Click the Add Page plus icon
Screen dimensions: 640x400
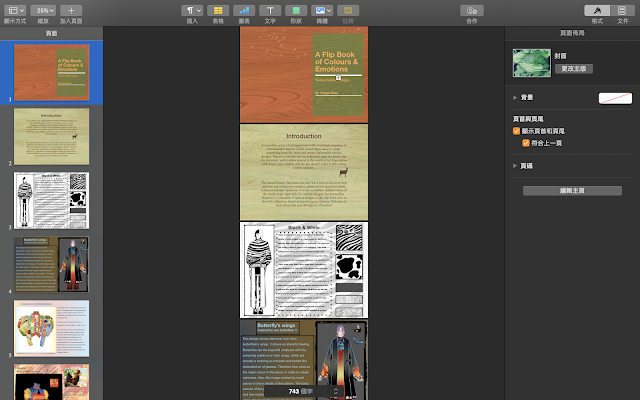click(71, 11)
